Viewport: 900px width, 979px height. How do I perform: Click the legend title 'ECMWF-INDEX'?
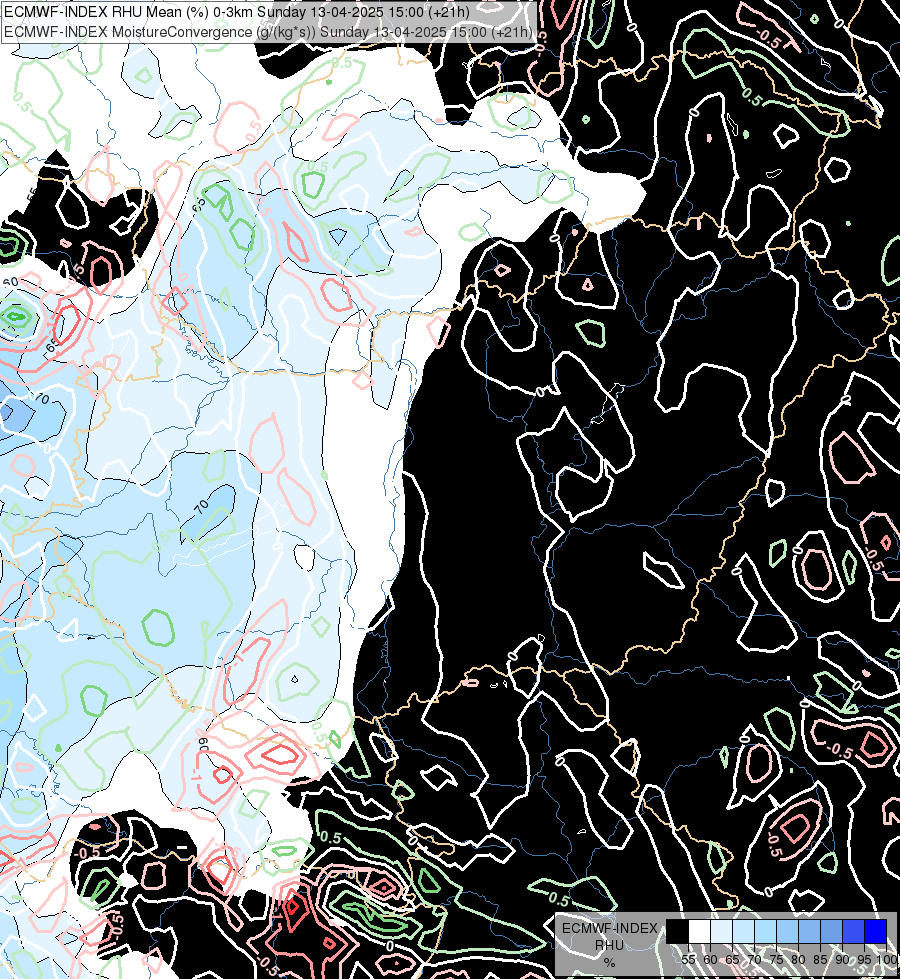click(x=610, y=928)
